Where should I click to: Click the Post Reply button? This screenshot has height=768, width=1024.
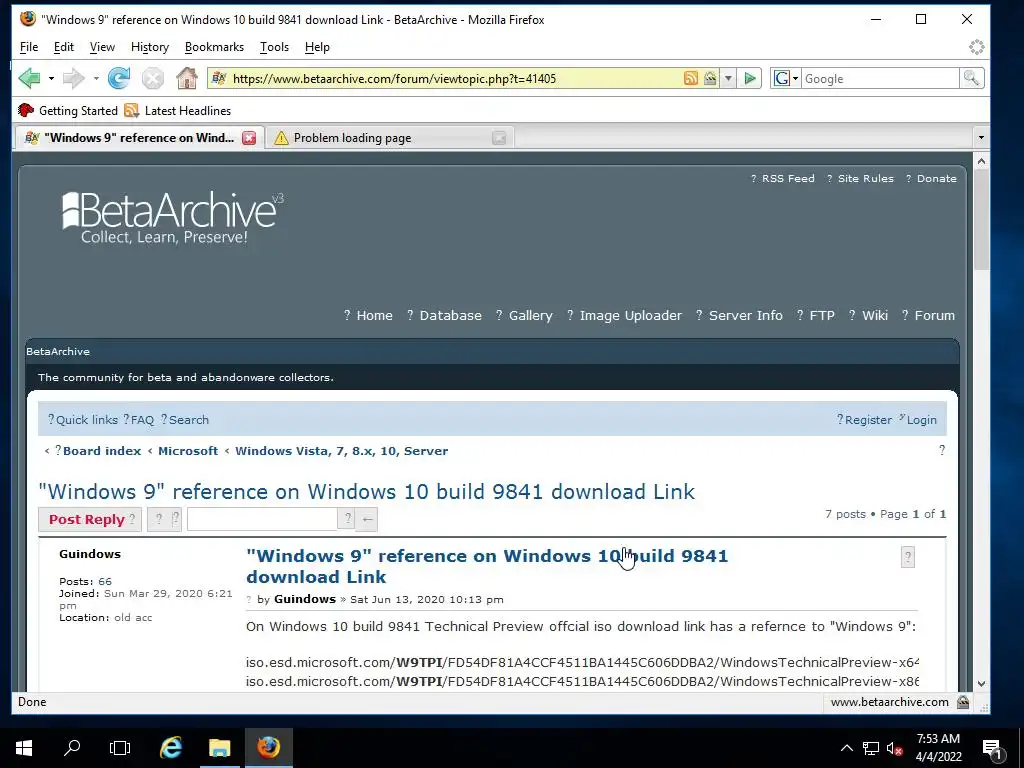coord(89,519)
